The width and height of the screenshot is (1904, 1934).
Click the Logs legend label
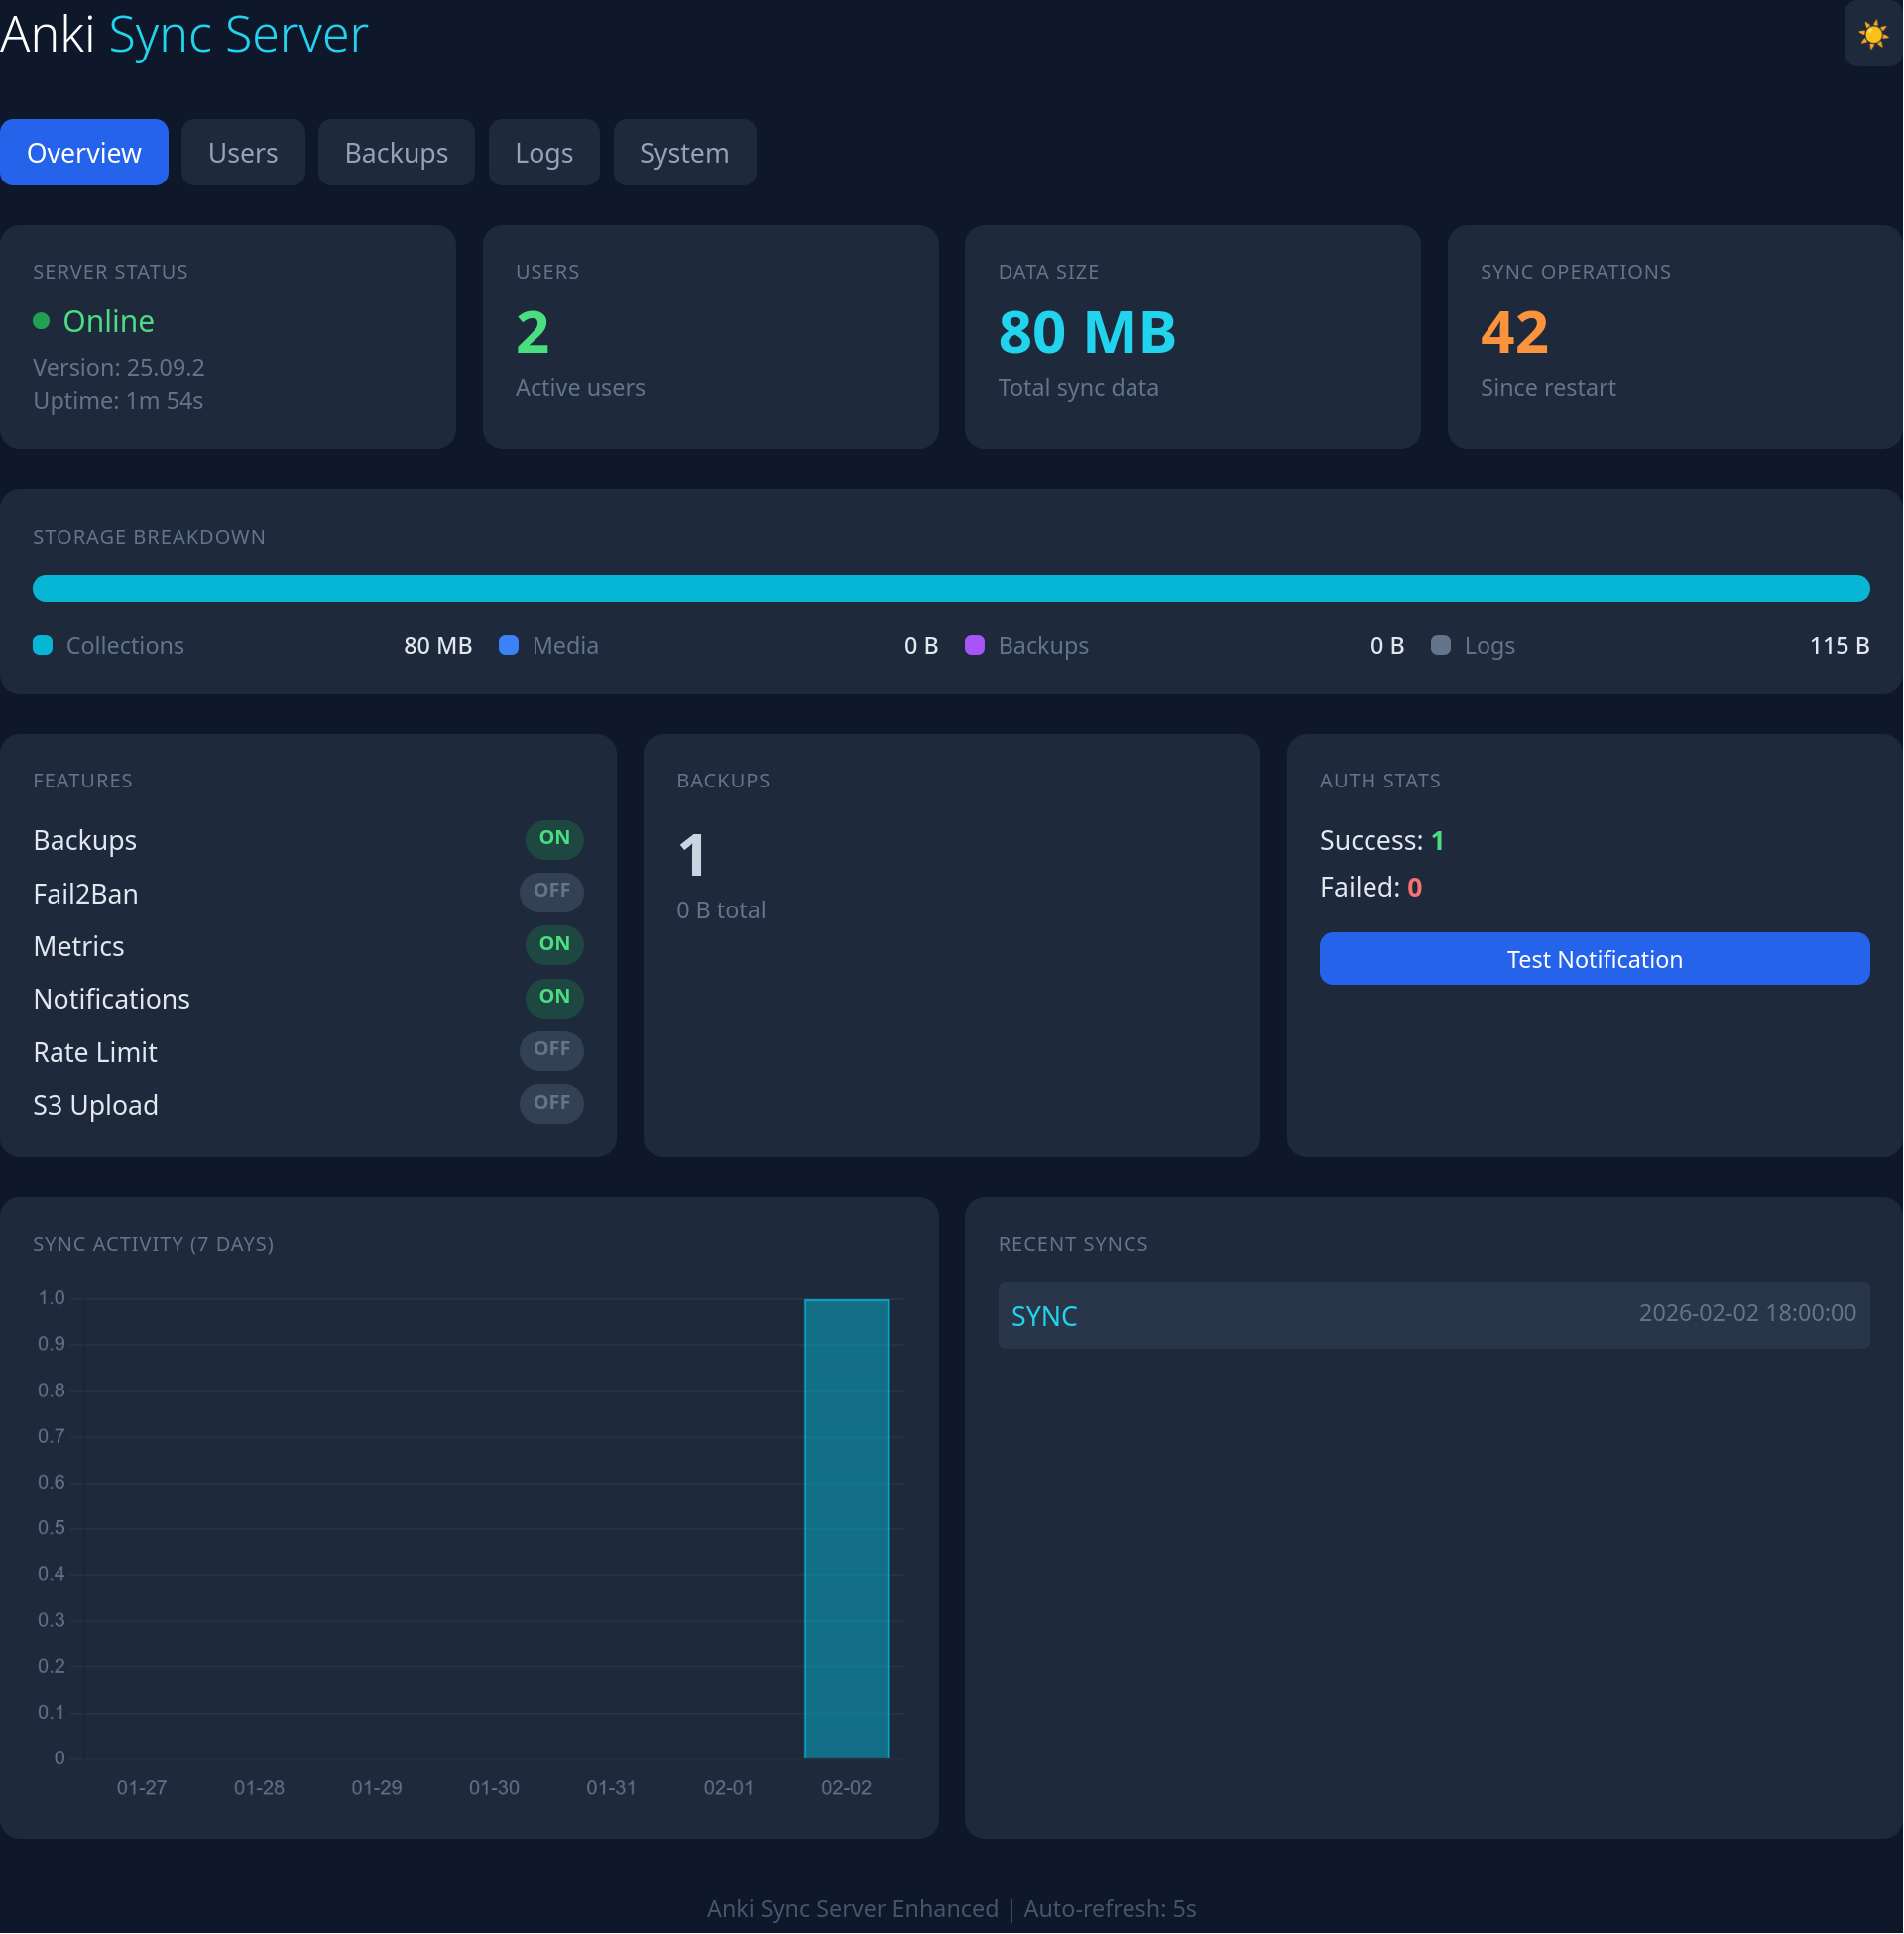[1489, 645]
